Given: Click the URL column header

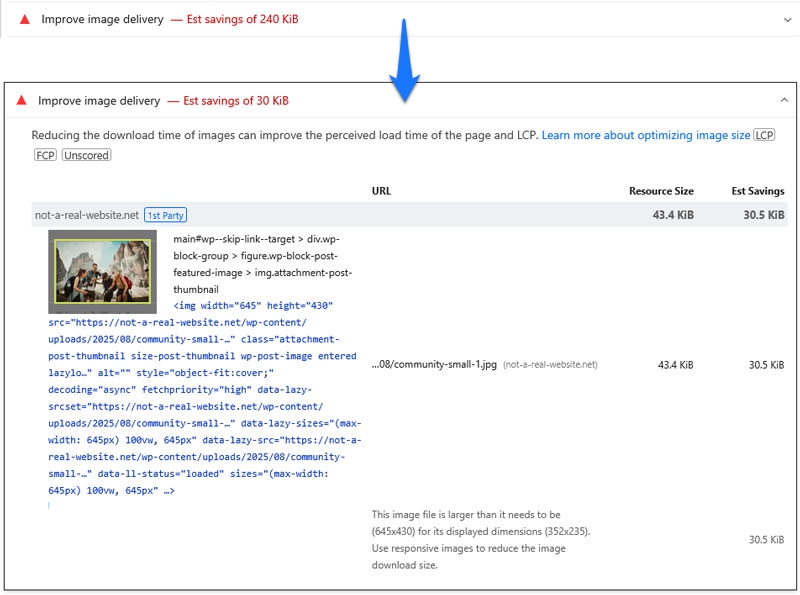Looking at the screenshot, I should [381, 191].
